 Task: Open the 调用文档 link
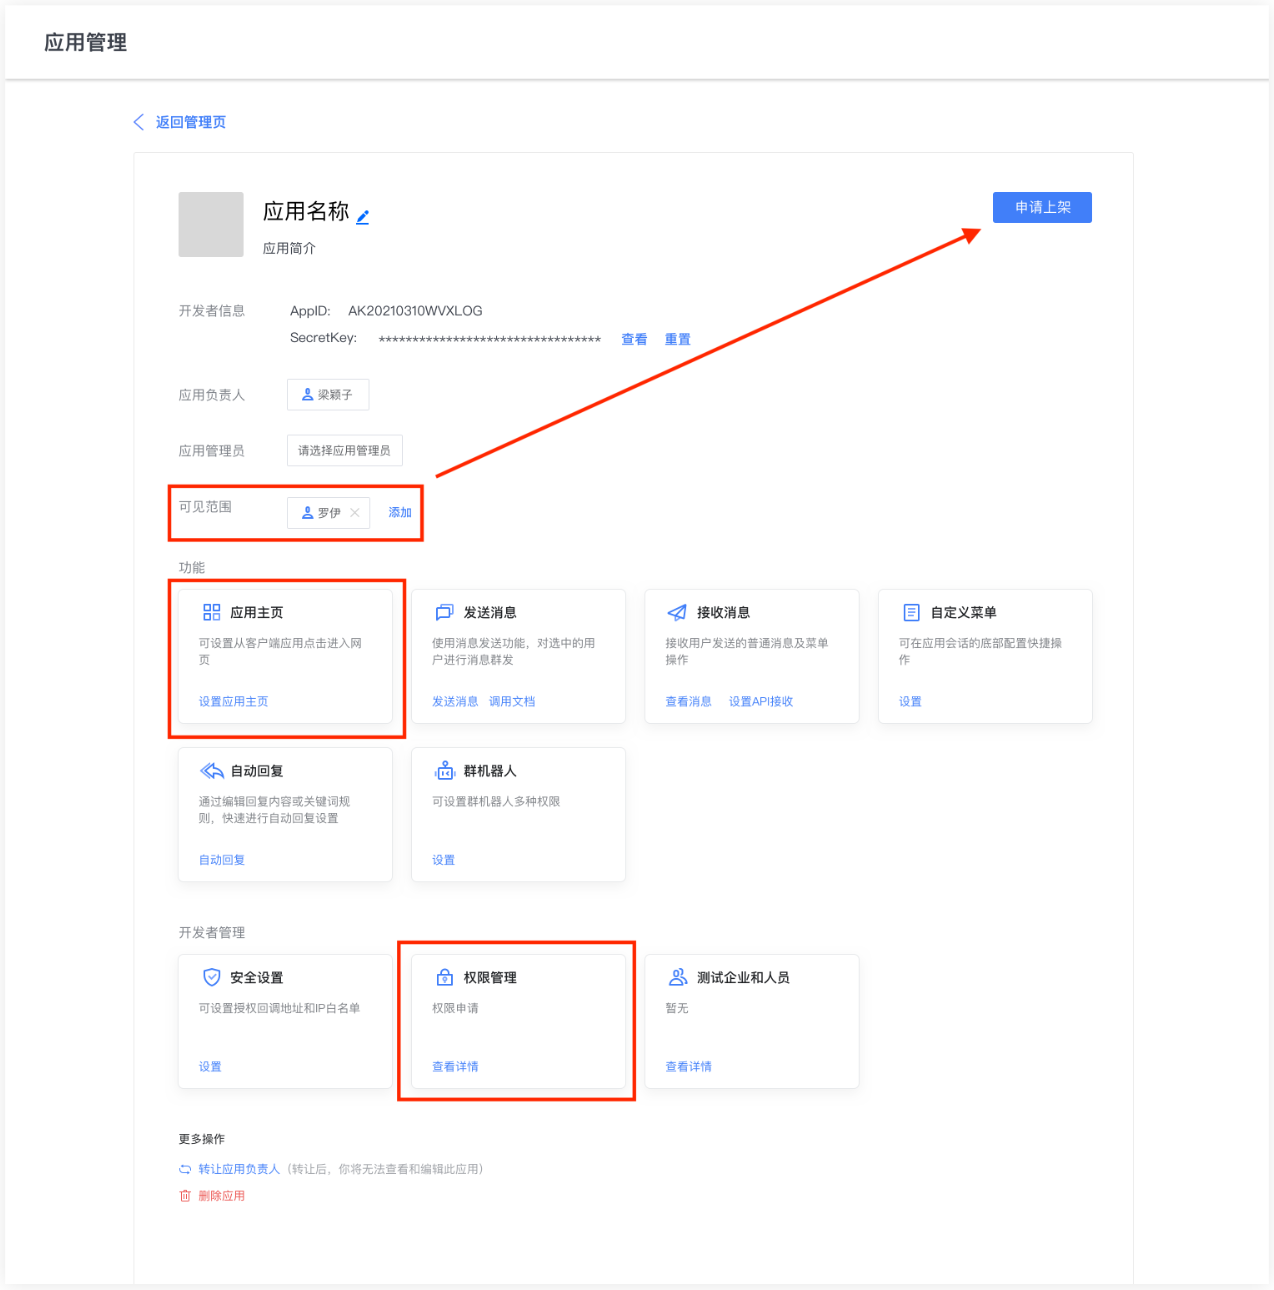coord(511,701)
